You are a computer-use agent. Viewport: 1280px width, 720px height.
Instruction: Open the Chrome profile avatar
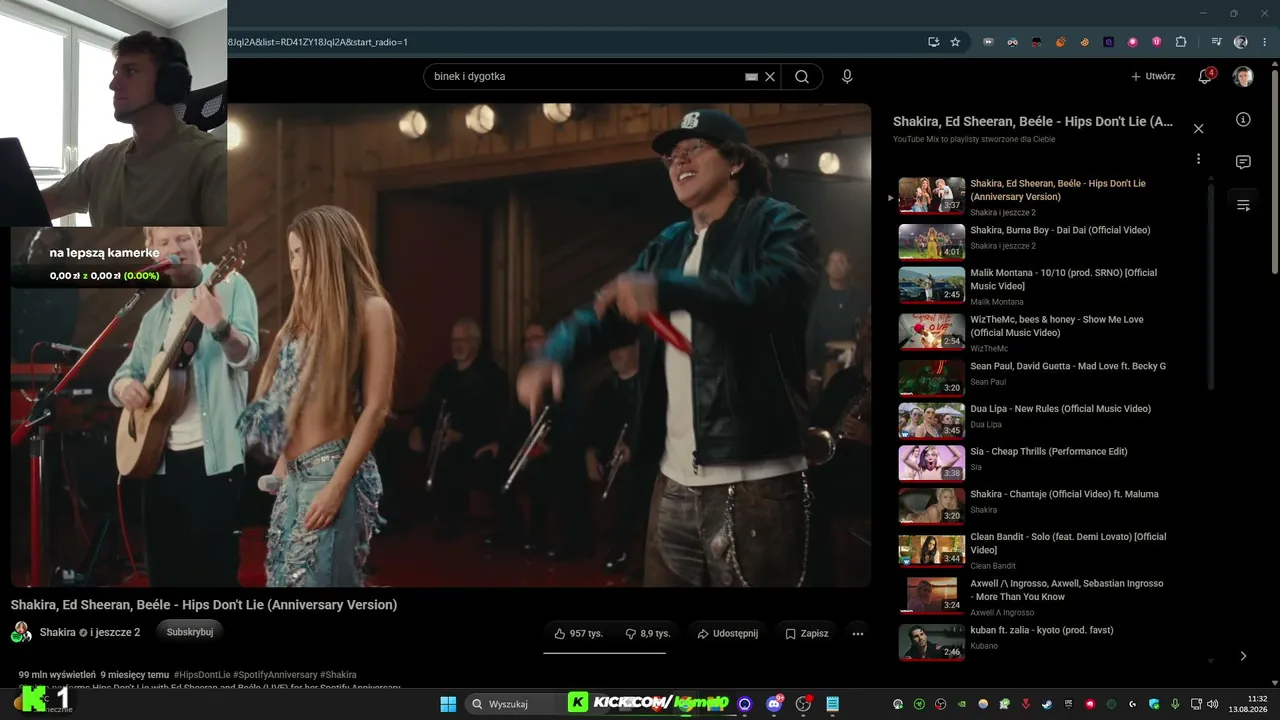[x=1241, y=42]
